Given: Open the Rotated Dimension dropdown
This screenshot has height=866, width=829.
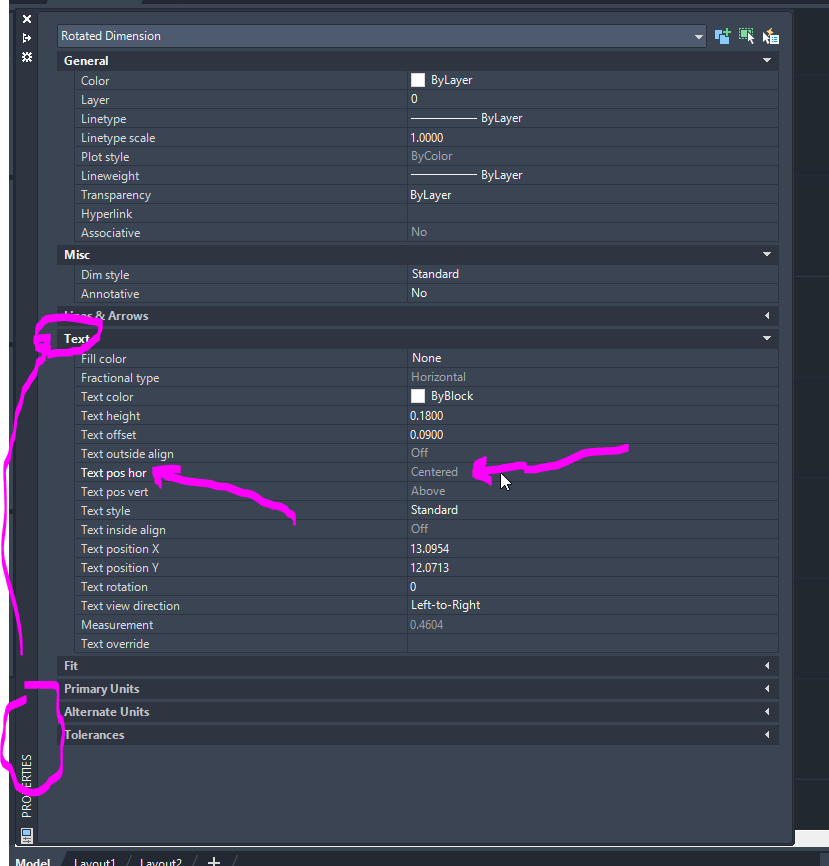Looking at the screenshot, I should 698,35.
